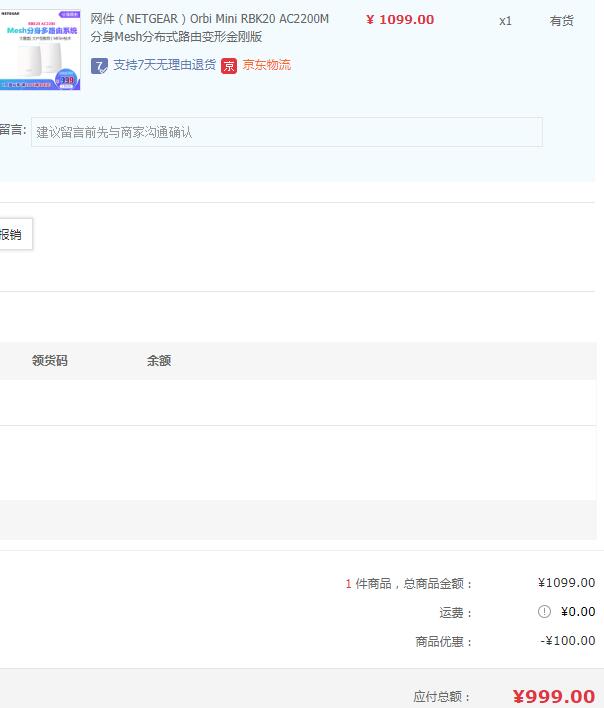Focus the merchant message input field
Screen dimensions: 604x708
pyautogui.click(x=287, y=132)
